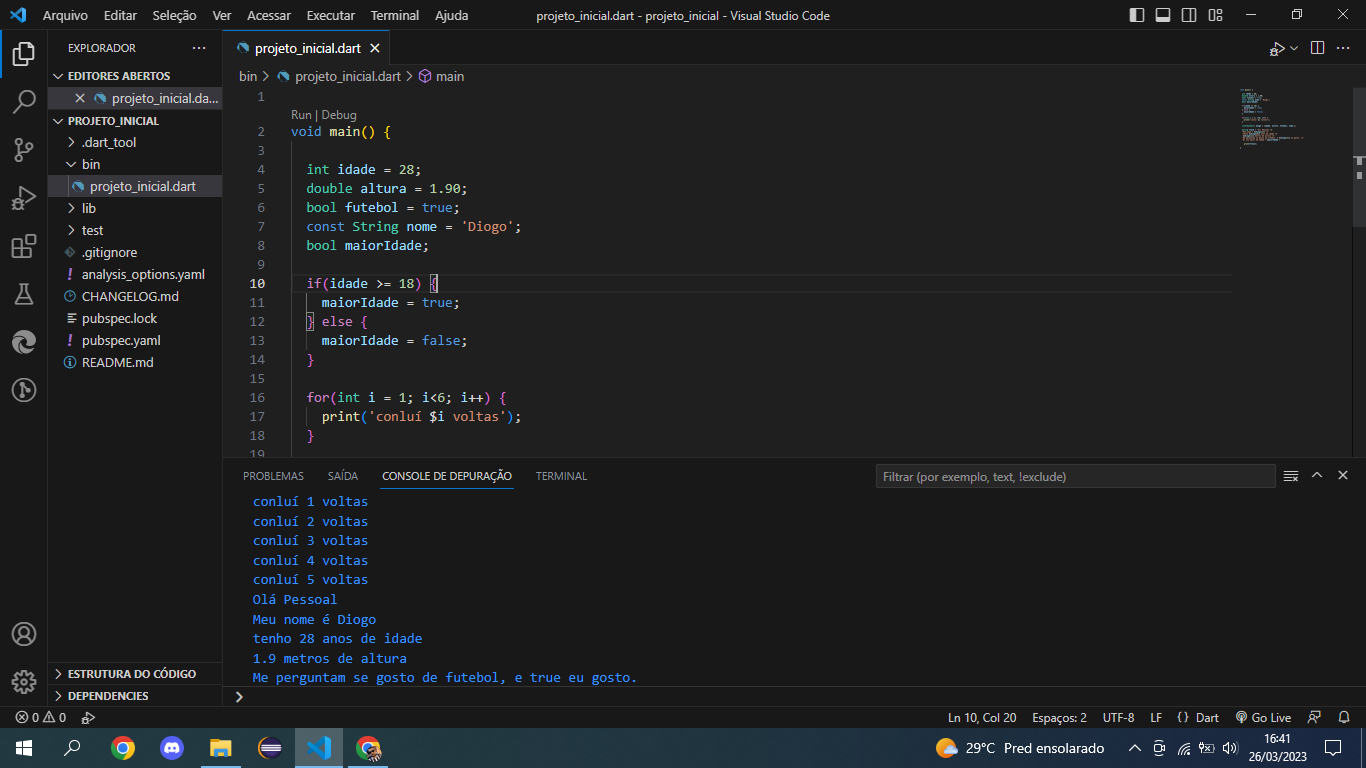Open the Arquivo menu
Viewport: 1366px width, 768px height.
coord(65,15)
